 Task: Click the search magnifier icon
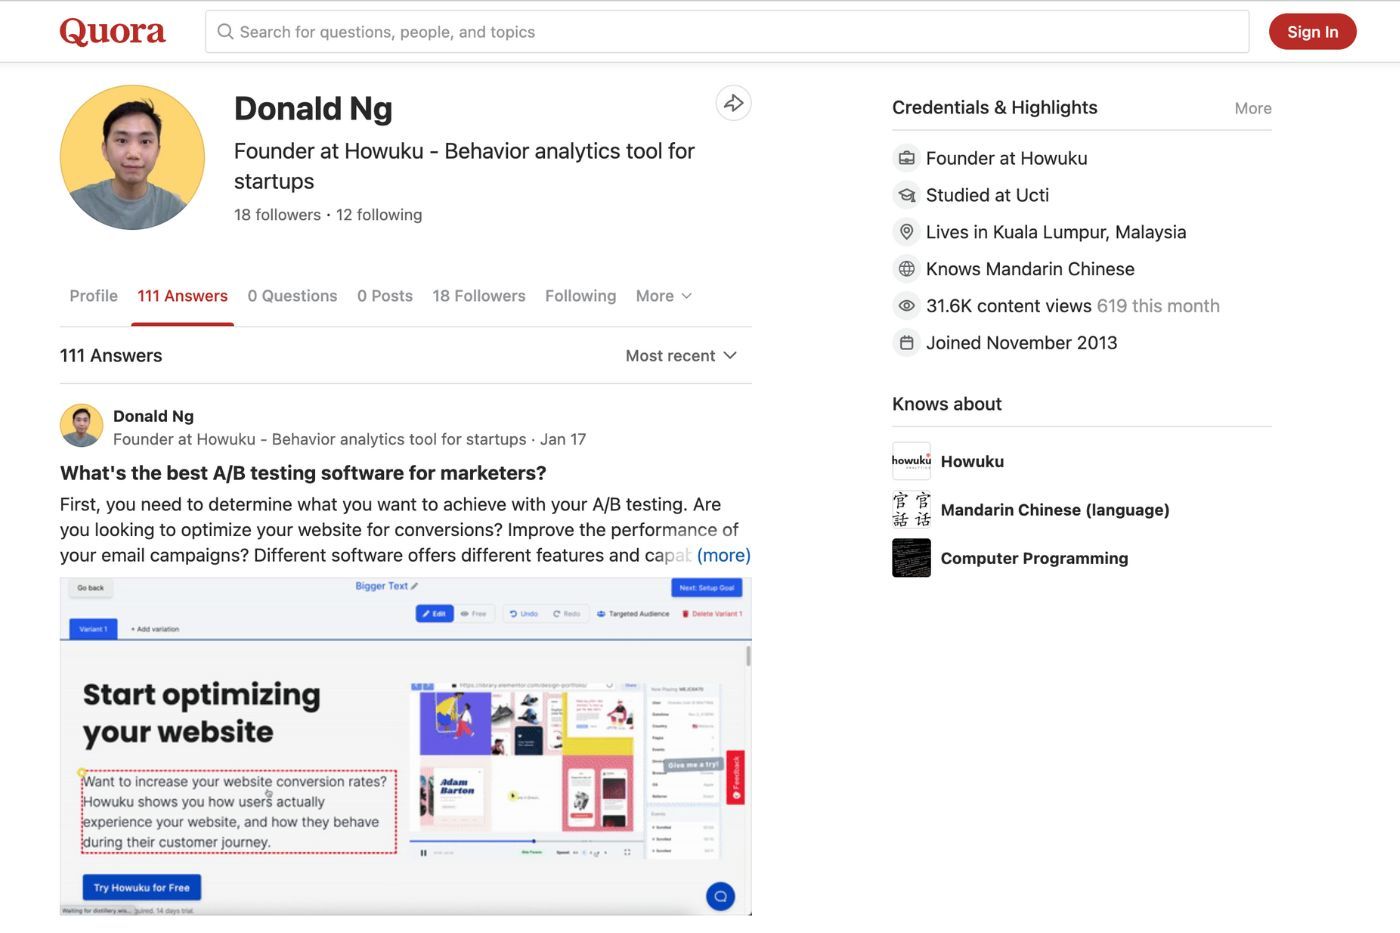(225, 32)
